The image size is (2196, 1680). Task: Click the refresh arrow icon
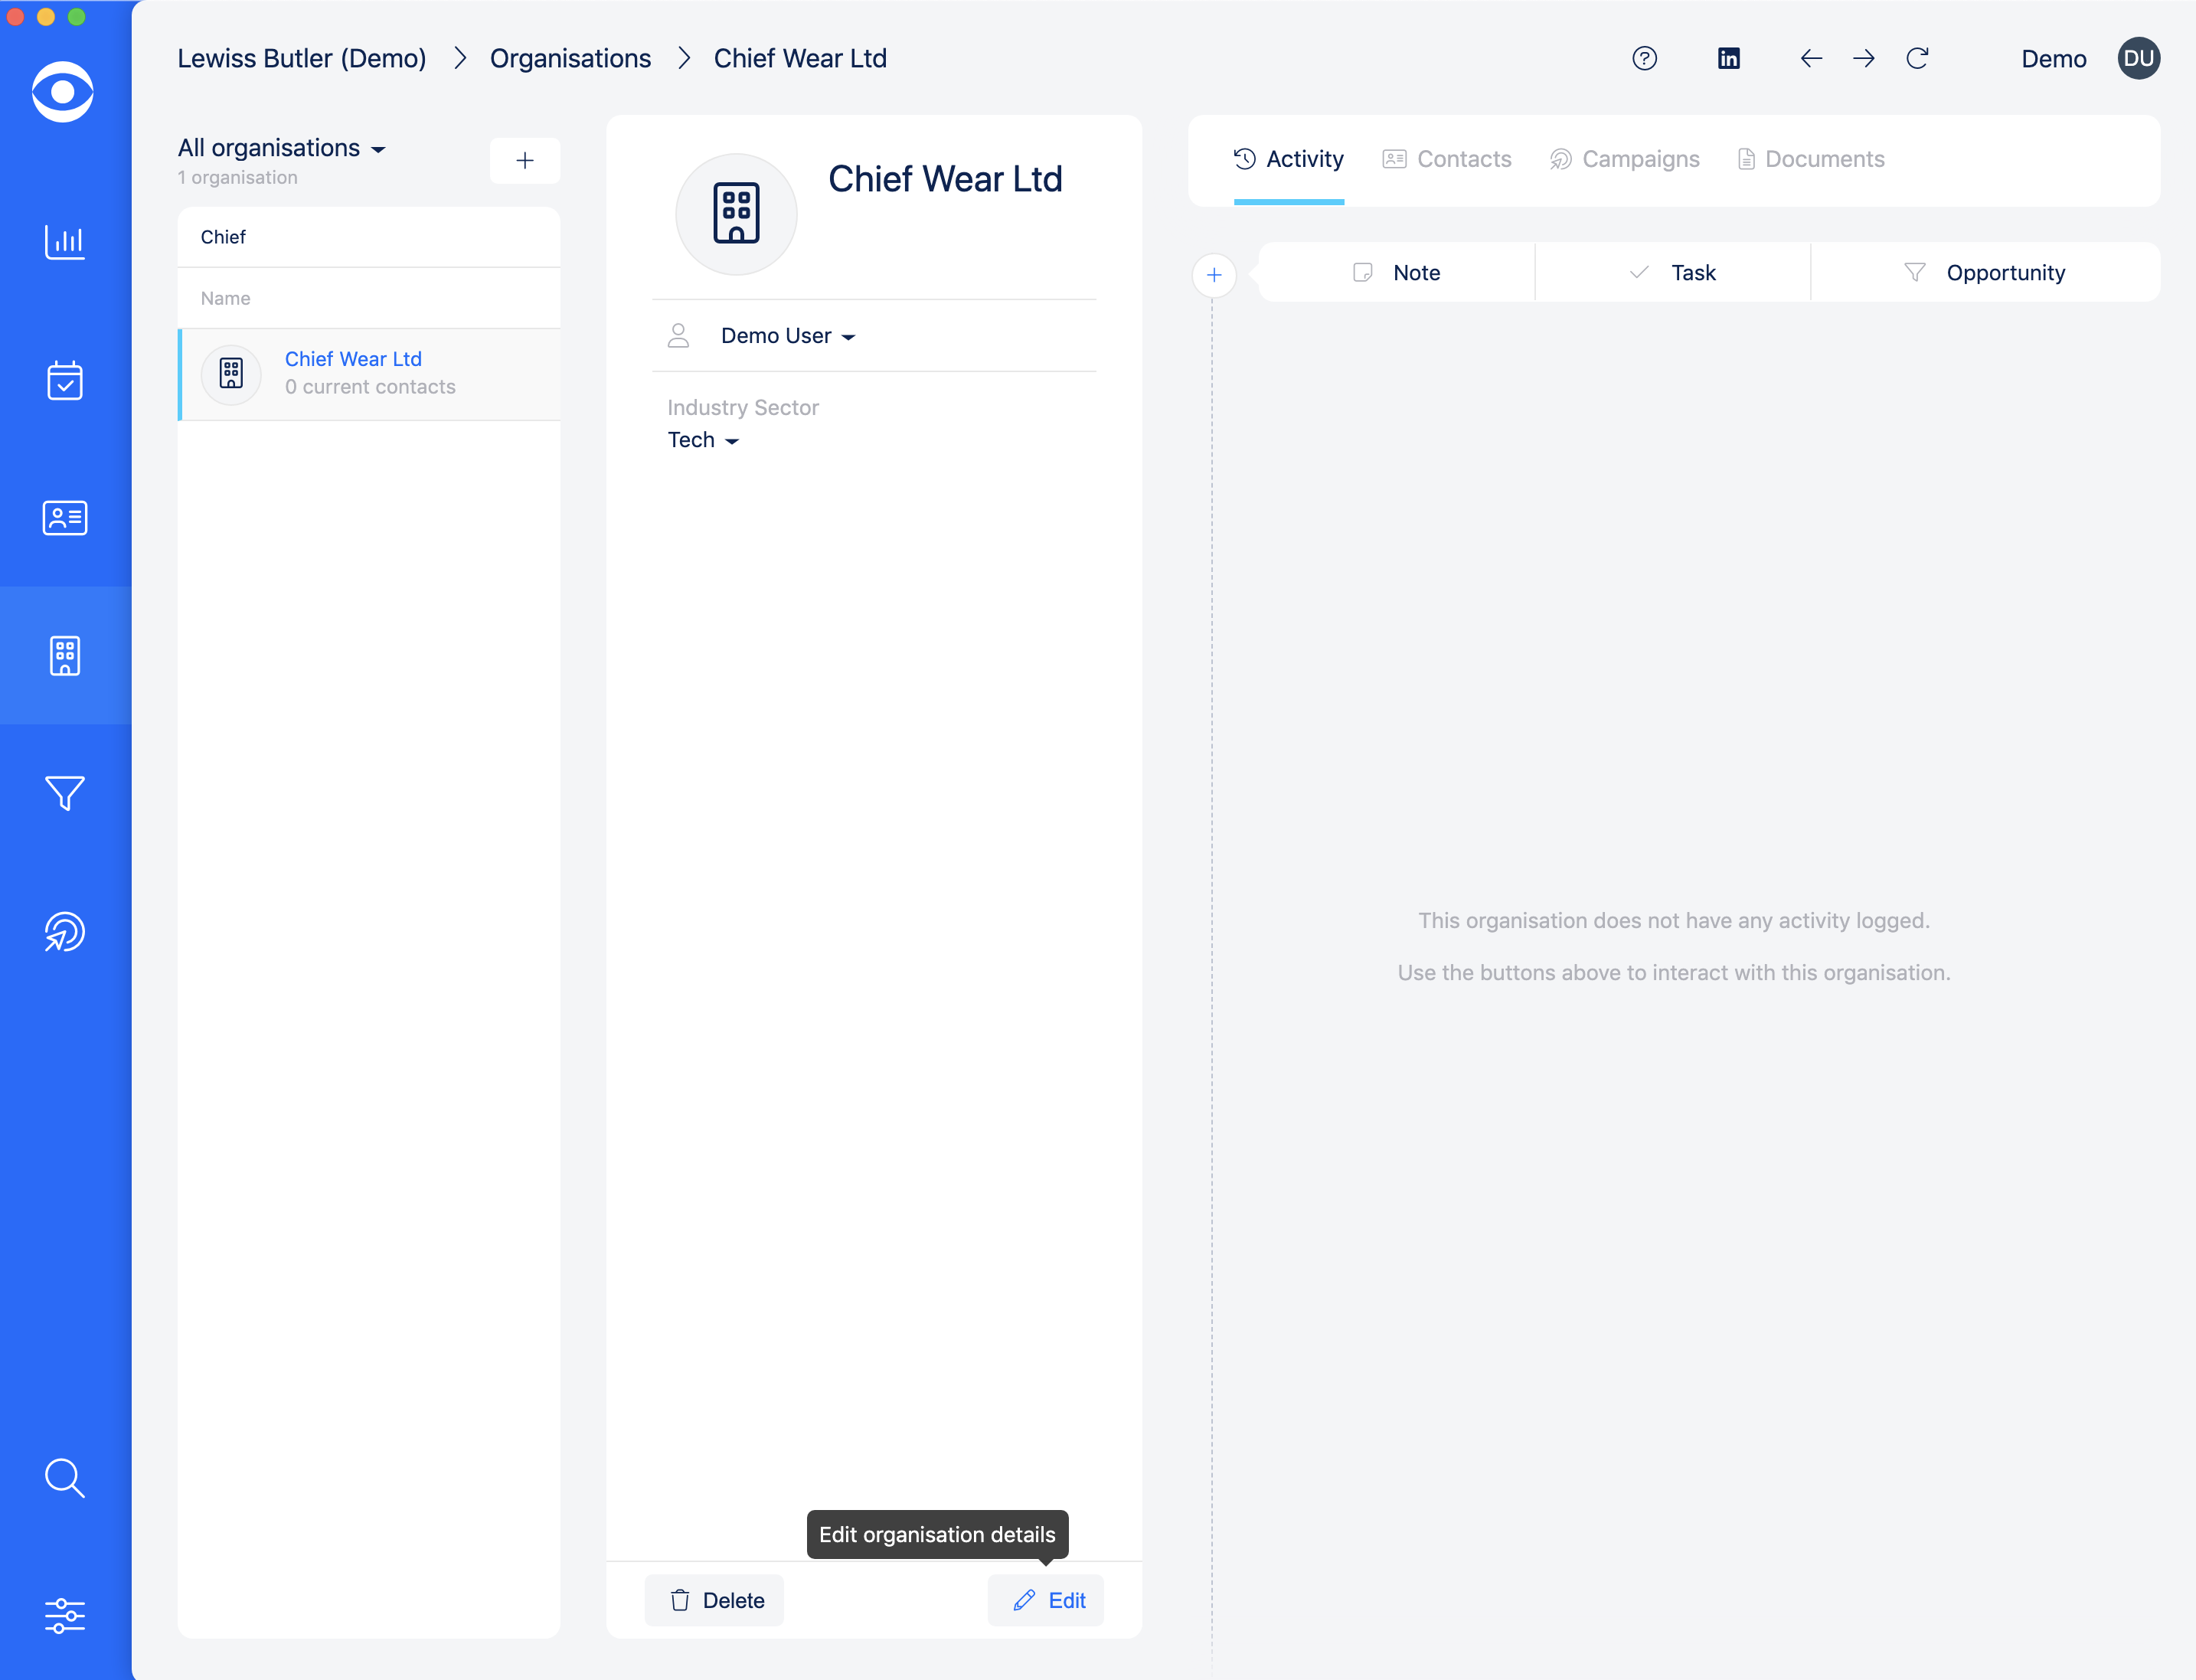coord(1917,59)
